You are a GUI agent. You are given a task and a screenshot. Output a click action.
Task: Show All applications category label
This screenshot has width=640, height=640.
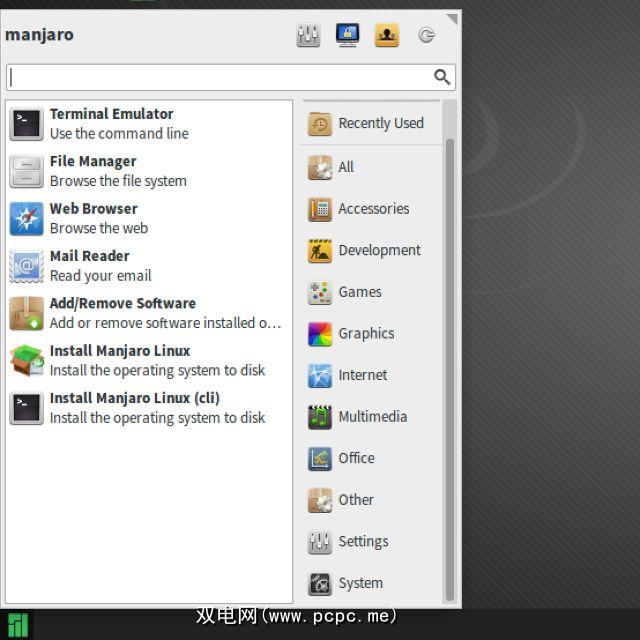(346, 167)
